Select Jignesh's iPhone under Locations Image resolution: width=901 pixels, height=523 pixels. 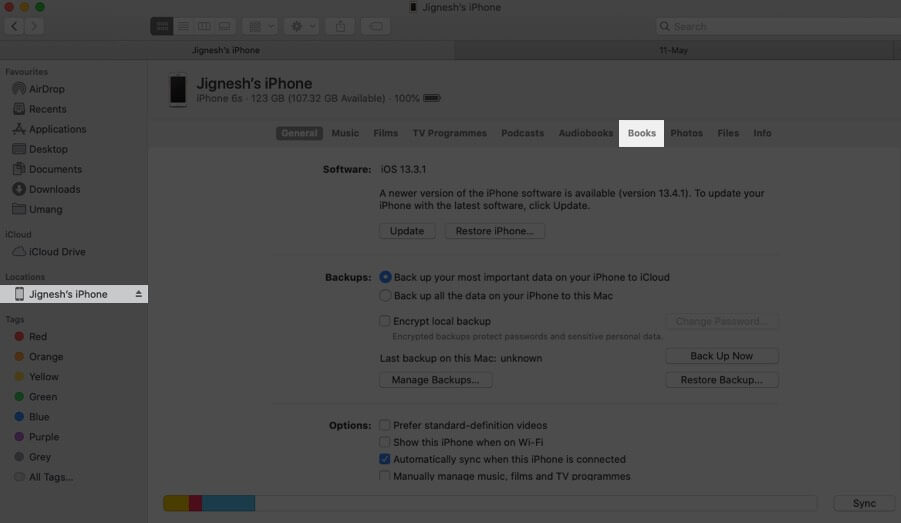74,294
